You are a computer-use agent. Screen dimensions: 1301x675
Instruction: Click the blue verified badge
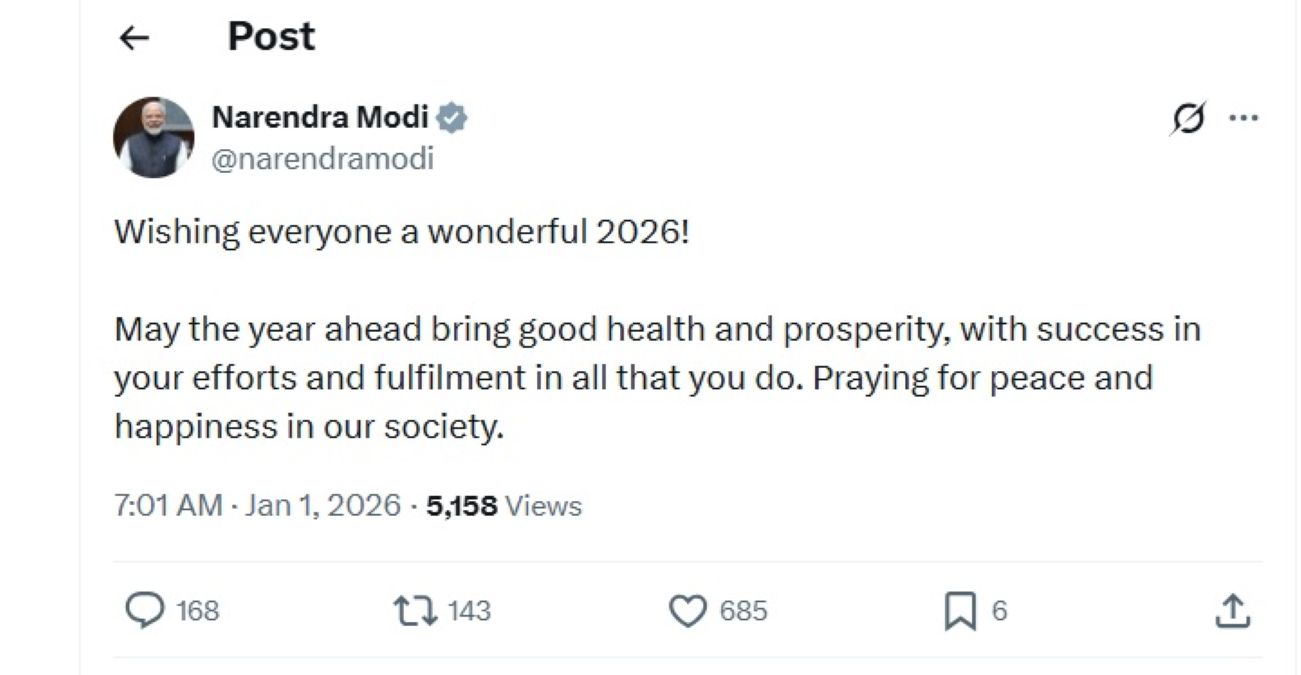[x=453, y=119]
